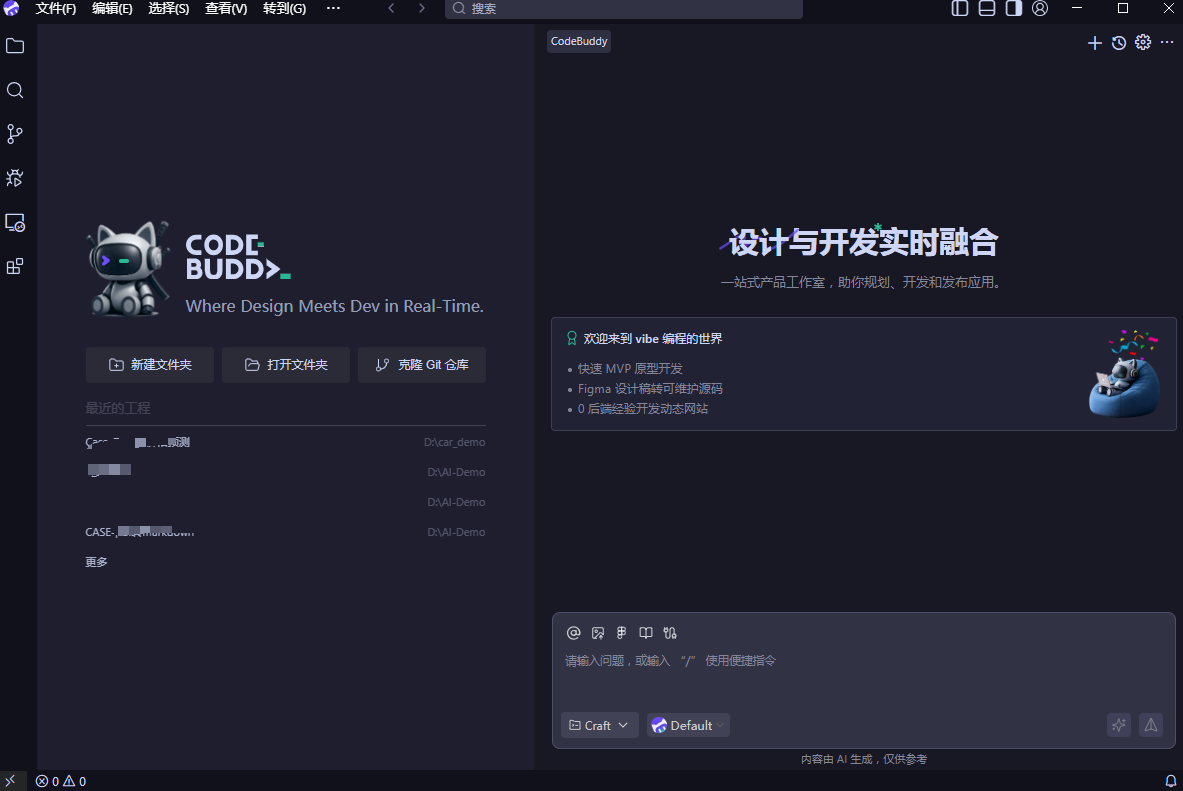This screenshot has width=1183, height=791.
Task: Open recent project beginning with CASE-
Action: pos(285,532)
